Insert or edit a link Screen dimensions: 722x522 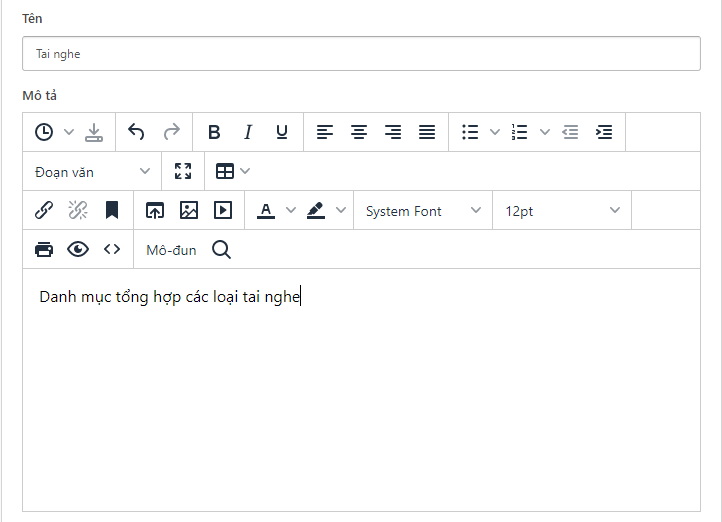pos(44,210)
